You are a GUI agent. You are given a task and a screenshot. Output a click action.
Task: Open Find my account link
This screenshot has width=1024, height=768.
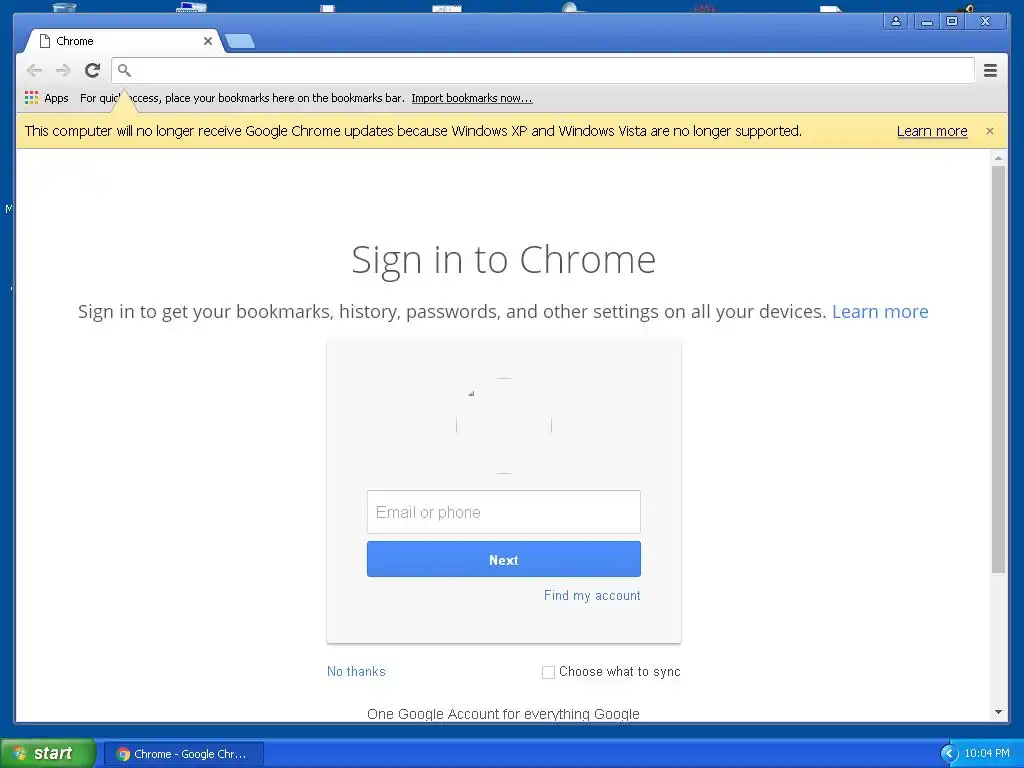coord(592,595)
